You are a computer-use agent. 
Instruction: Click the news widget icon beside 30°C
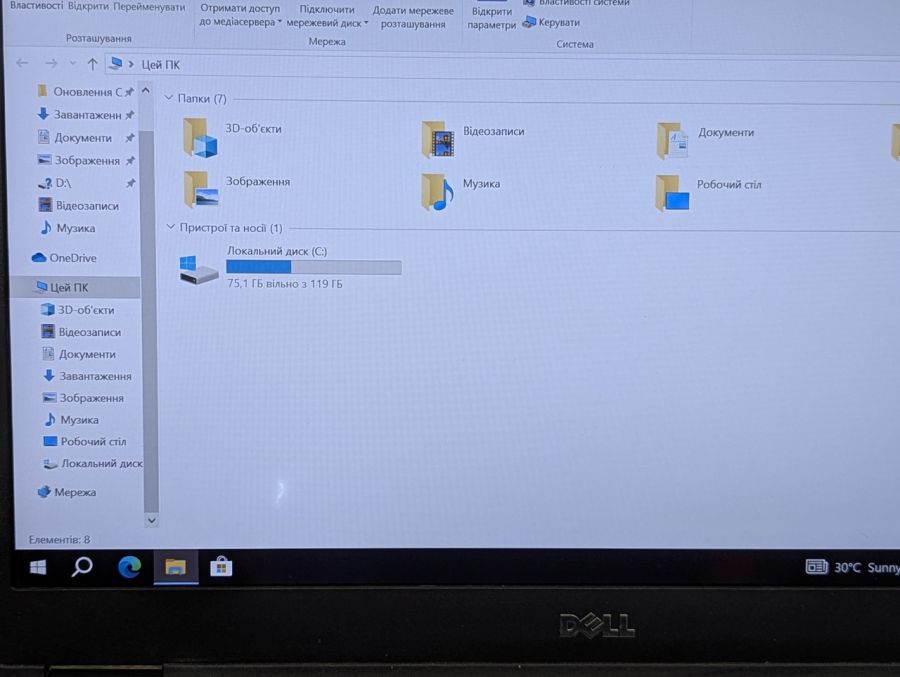816,567
